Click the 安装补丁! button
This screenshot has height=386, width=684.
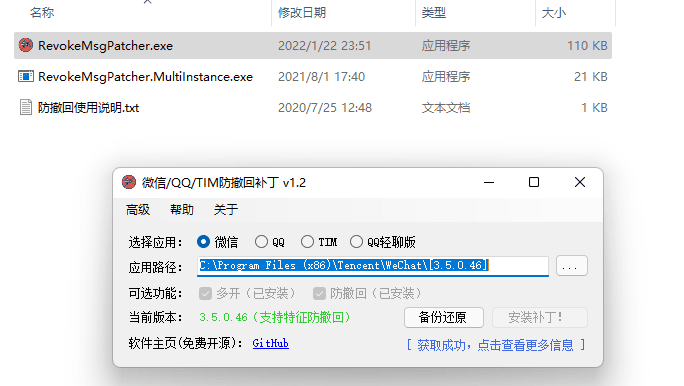point(540,317)
